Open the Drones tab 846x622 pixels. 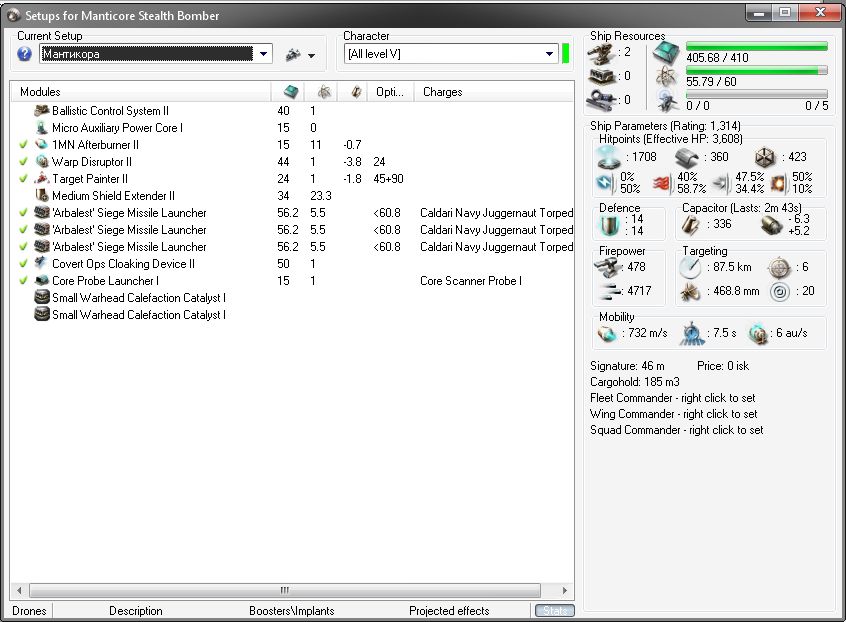click(x=29, y=611)
